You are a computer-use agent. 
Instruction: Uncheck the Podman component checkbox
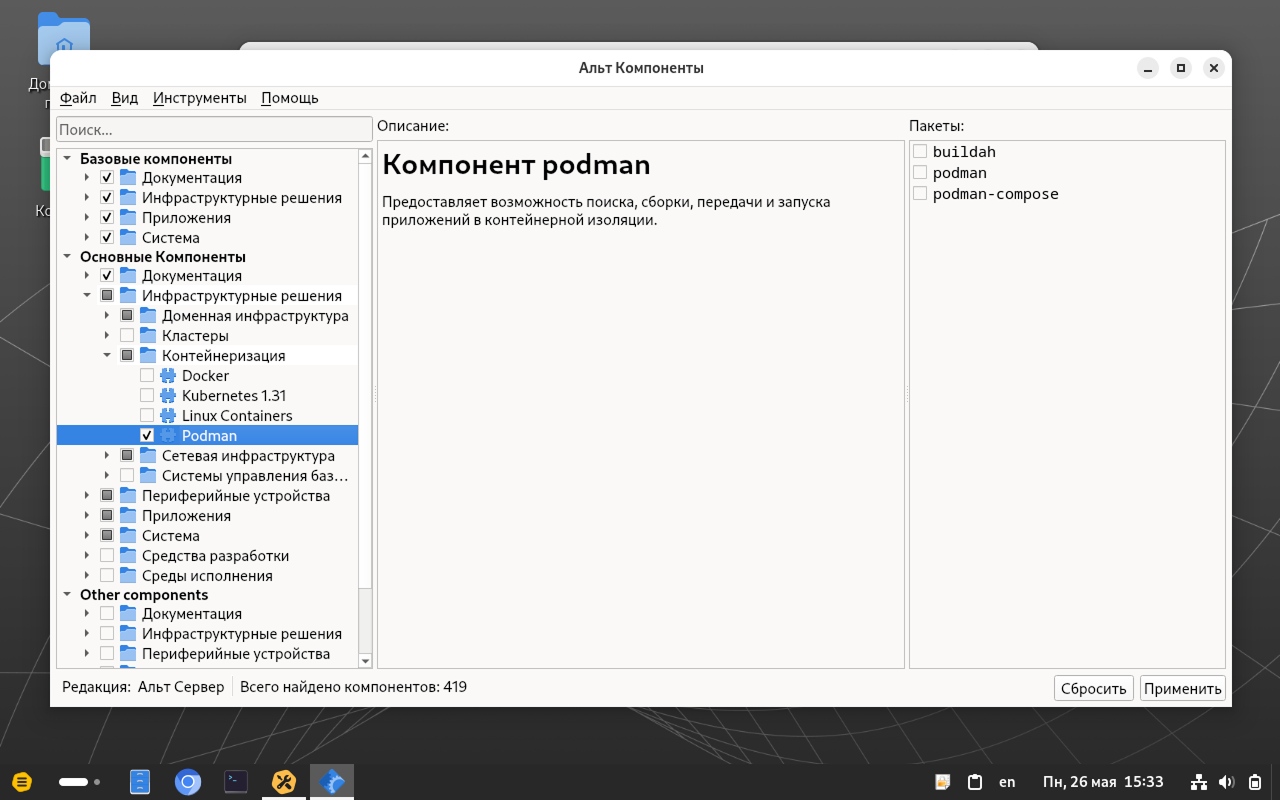147,435
